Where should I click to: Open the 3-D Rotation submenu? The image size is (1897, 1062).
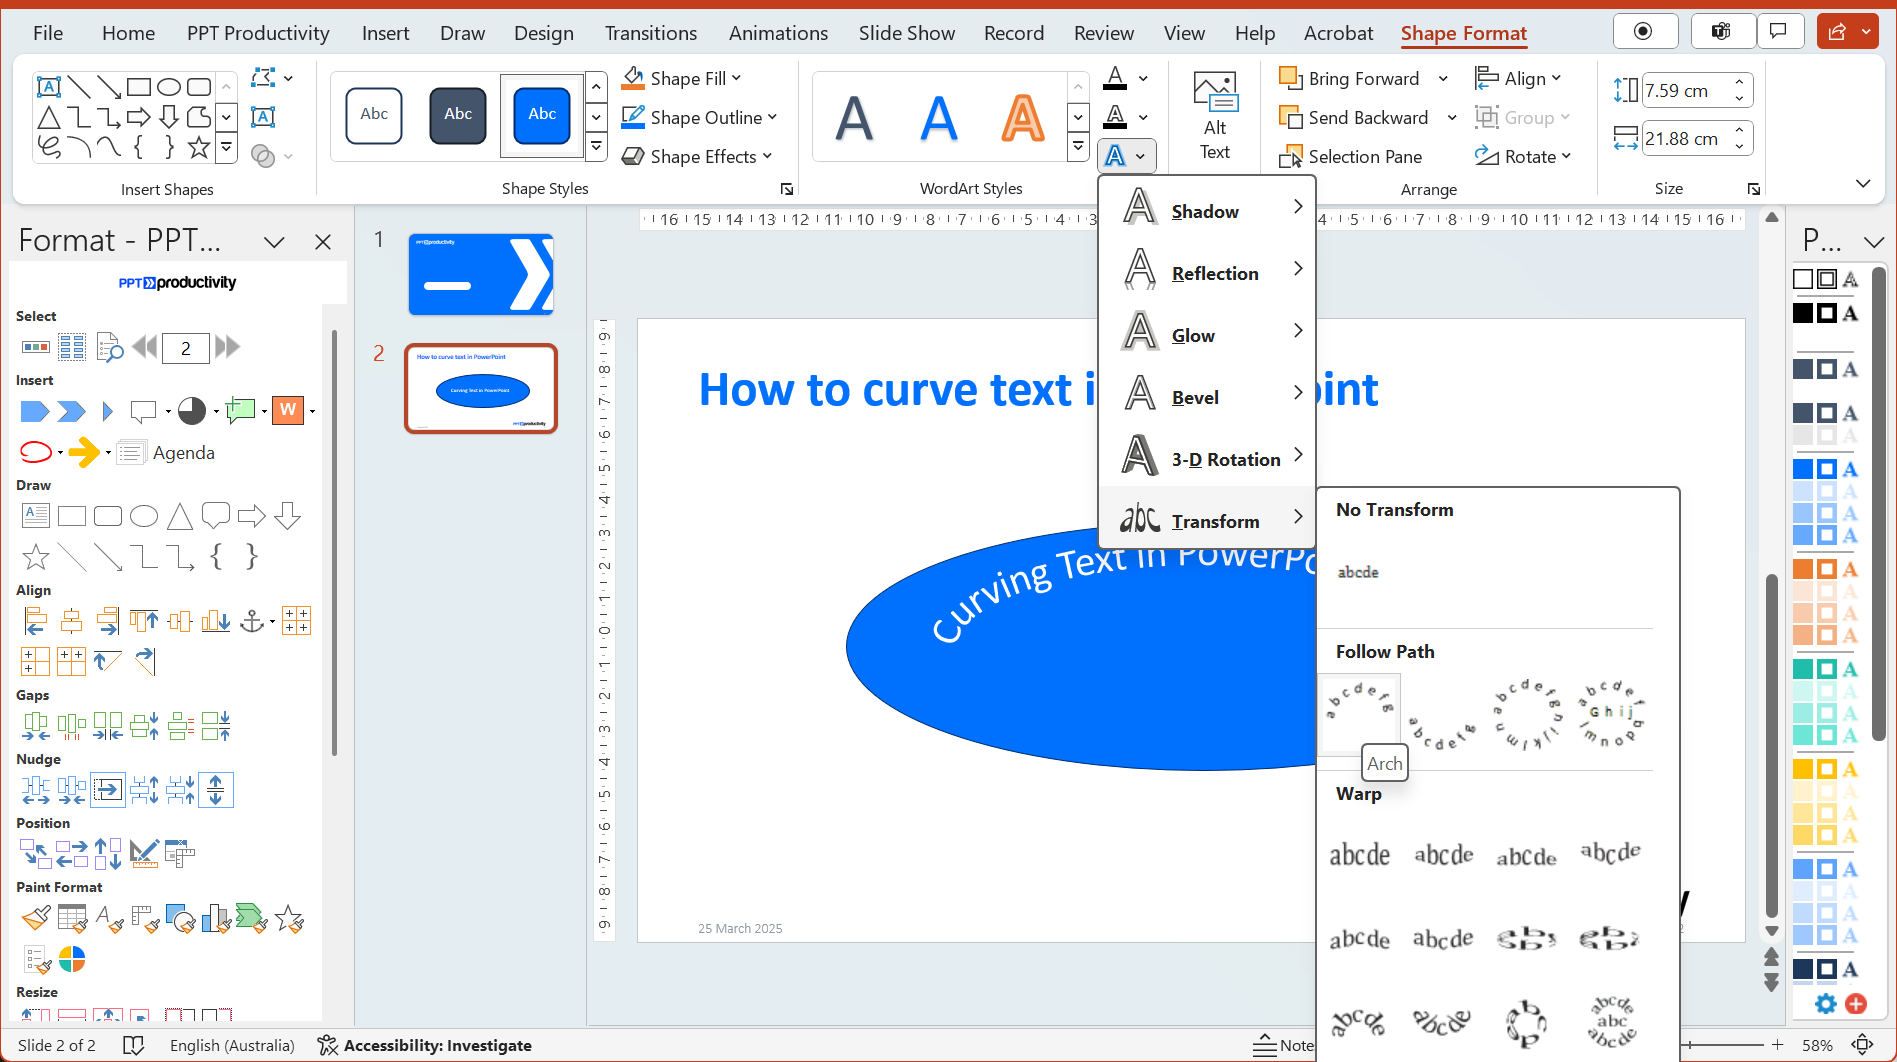(1207, 459)
